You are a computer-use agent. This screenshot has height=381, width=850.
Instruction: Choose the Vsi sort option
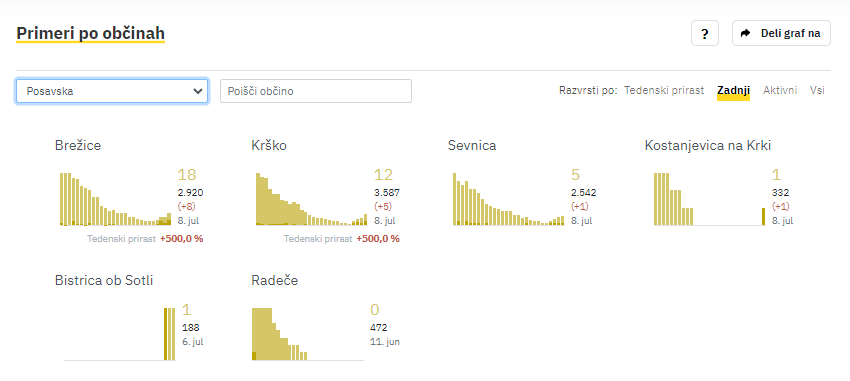pos(817,91)
